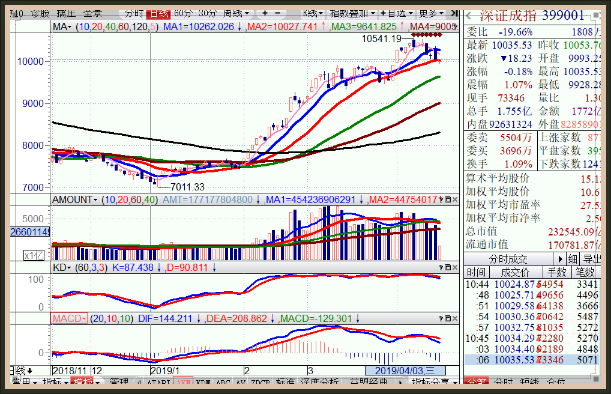
Task: Maximize the MACD indicator panel
Action: point(448,318)
